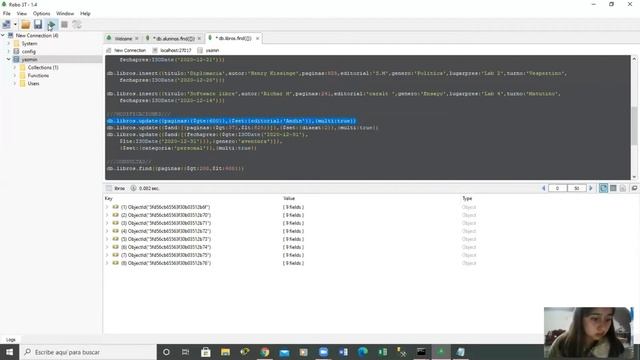Click the Key column header
Viewport: 640px width, 360px height.
coord(109,198)
